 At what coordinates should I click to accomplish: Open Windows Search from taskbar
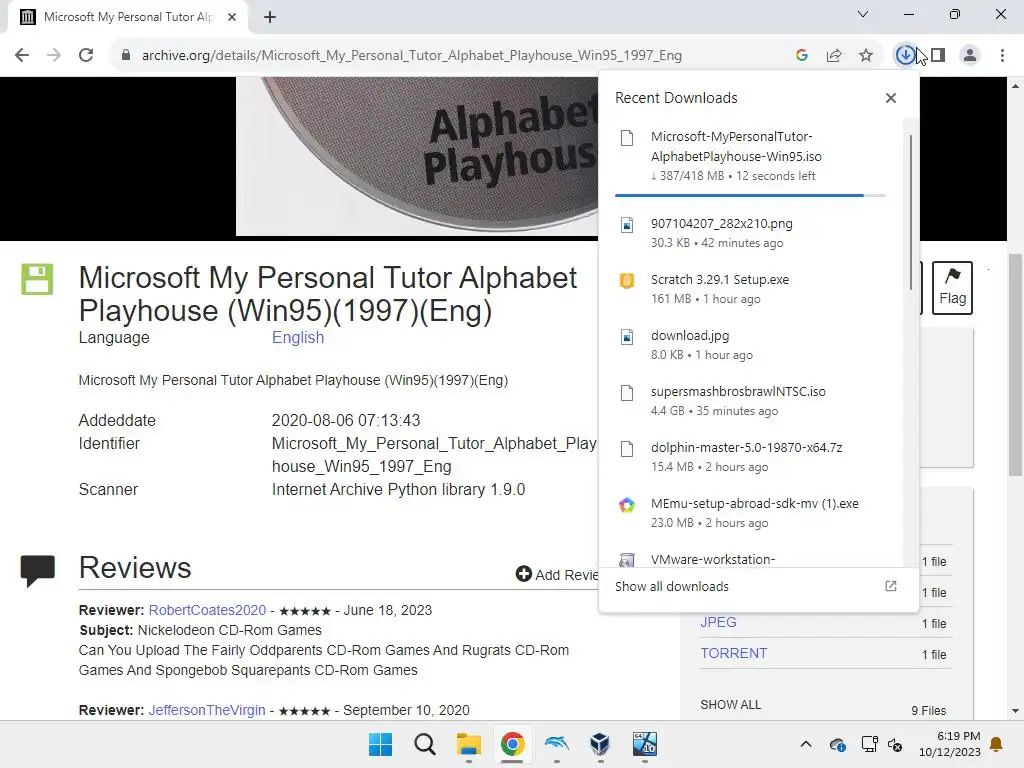424,744
